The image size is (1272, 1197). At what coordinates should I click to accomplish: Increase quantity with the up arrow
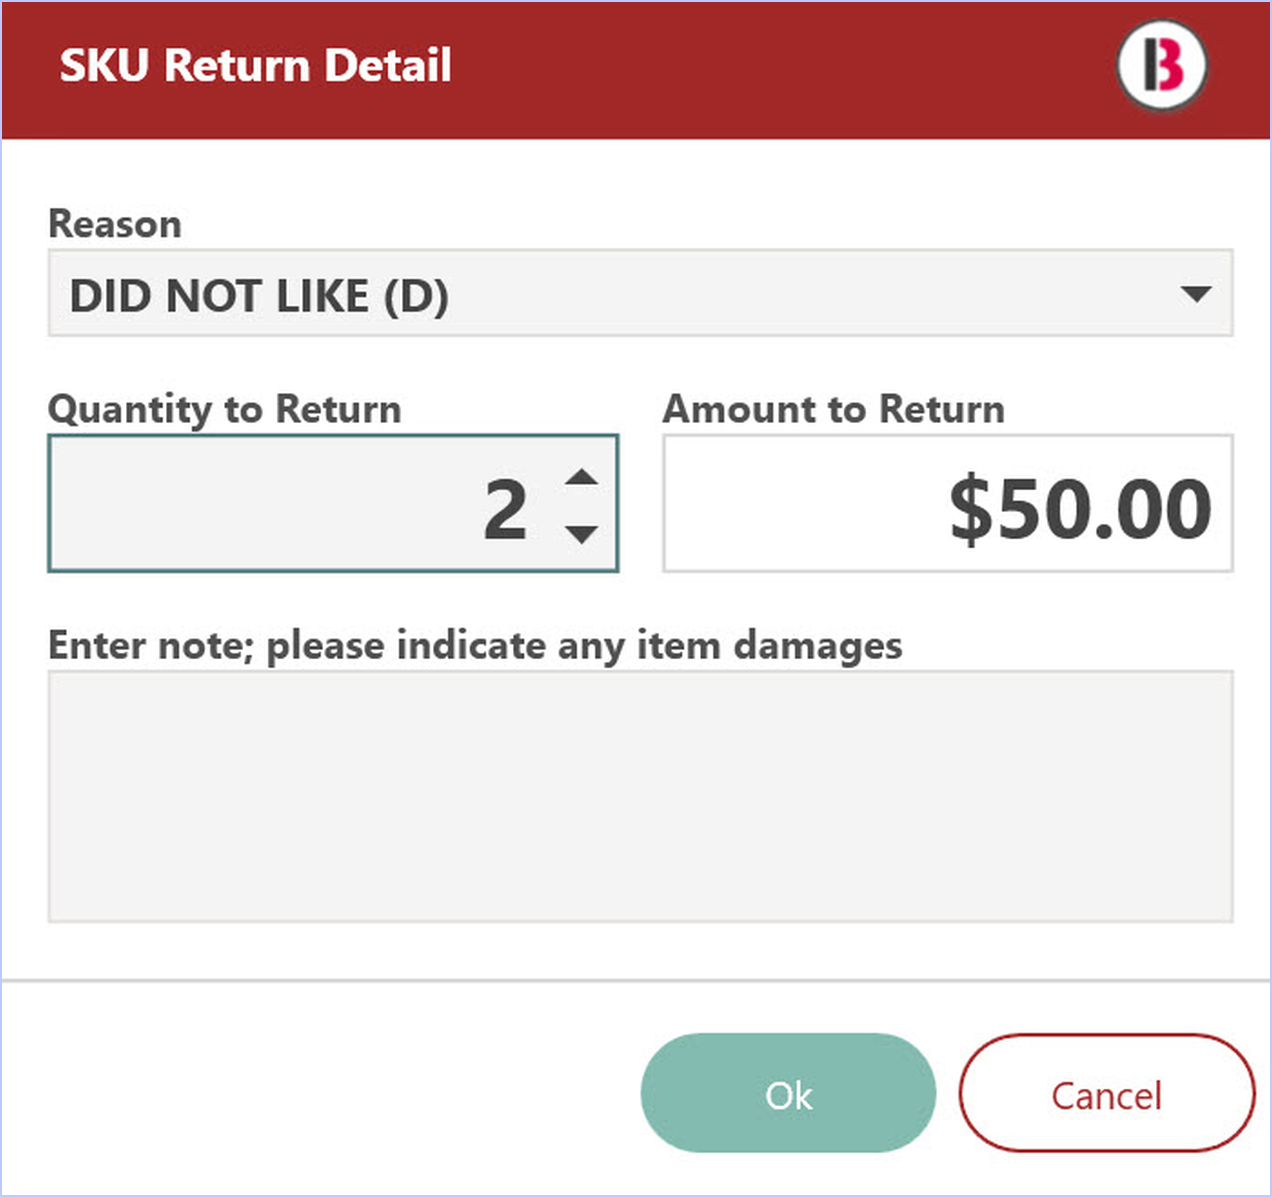tap(581, 477)
